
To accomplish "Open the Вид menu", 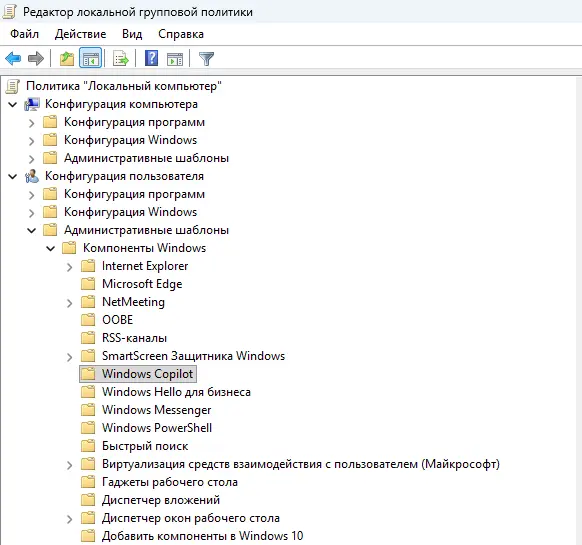I will pyautogui.click(x=132, y=34).
